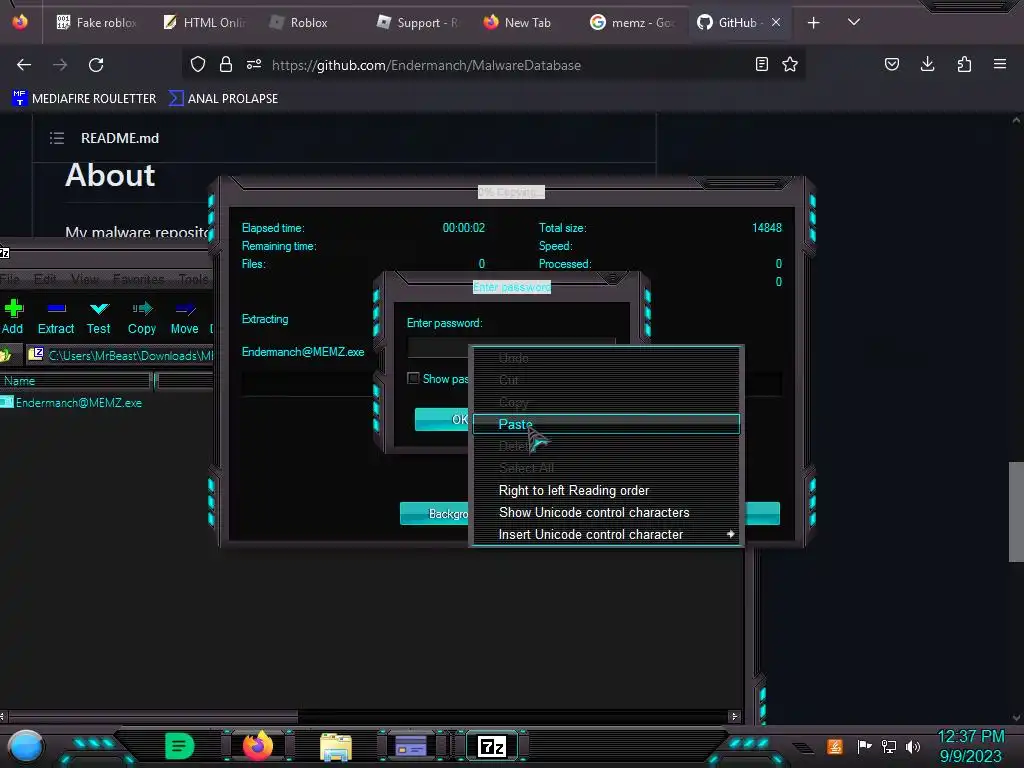Switch to the HTML Online tab
Viewport: 1024px width, 768px height.
pyautogui.click(x=204, y=23)
